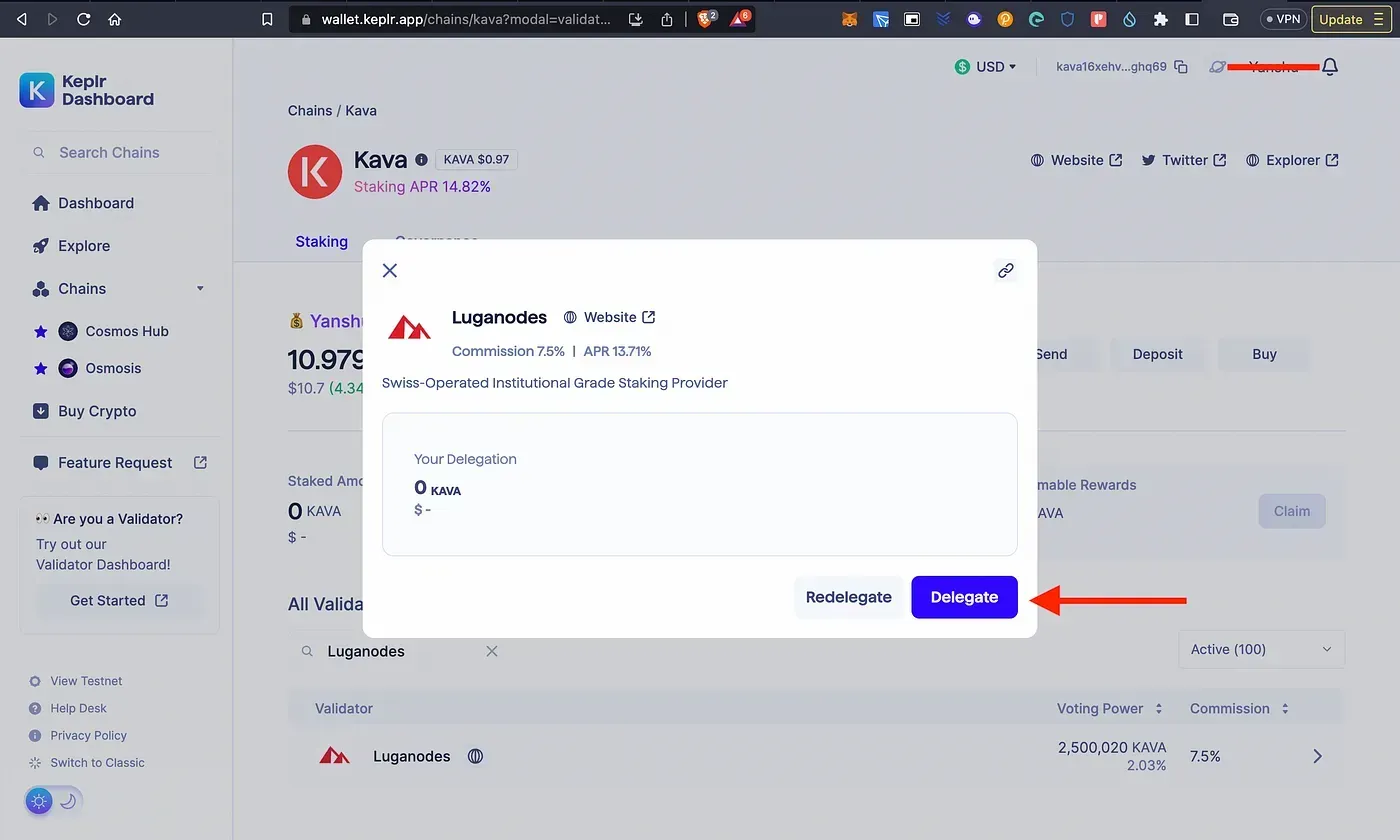Open Brave wallet icon
Viewport: 1400px width, 840px height.
point(1231,19)
